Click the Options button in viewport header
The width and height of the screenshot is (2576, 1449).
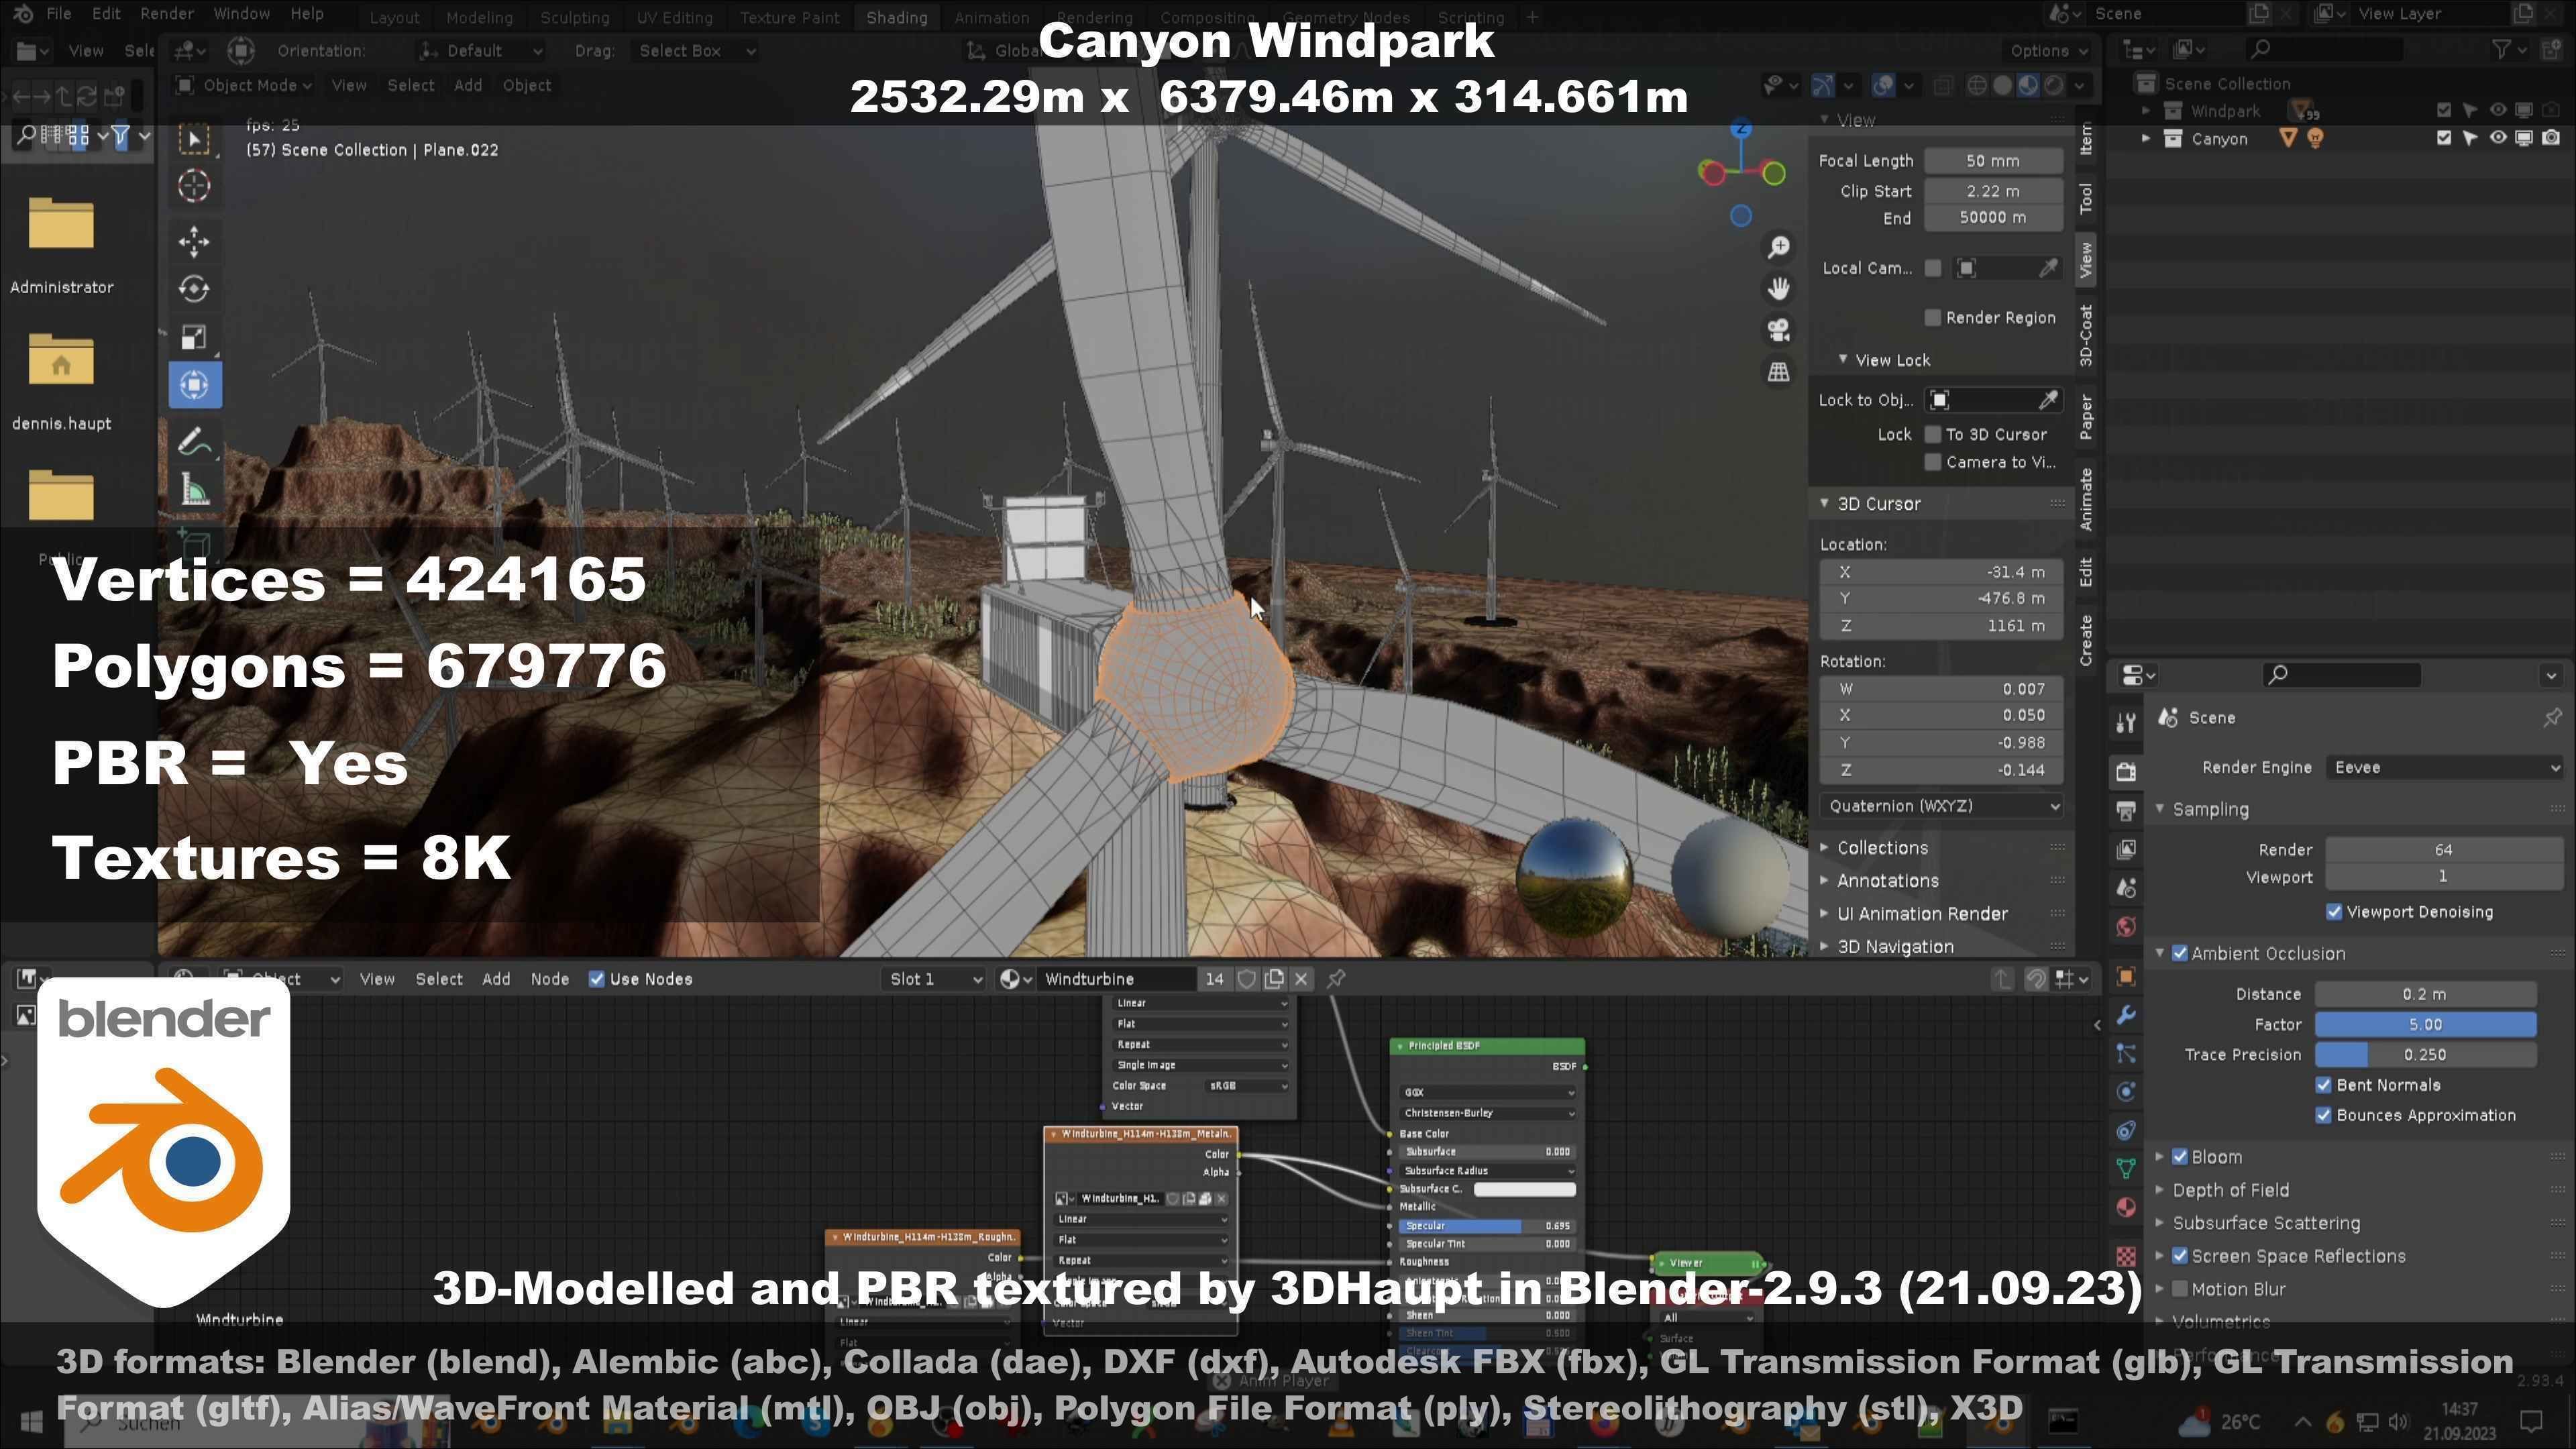click(2049, 51)
